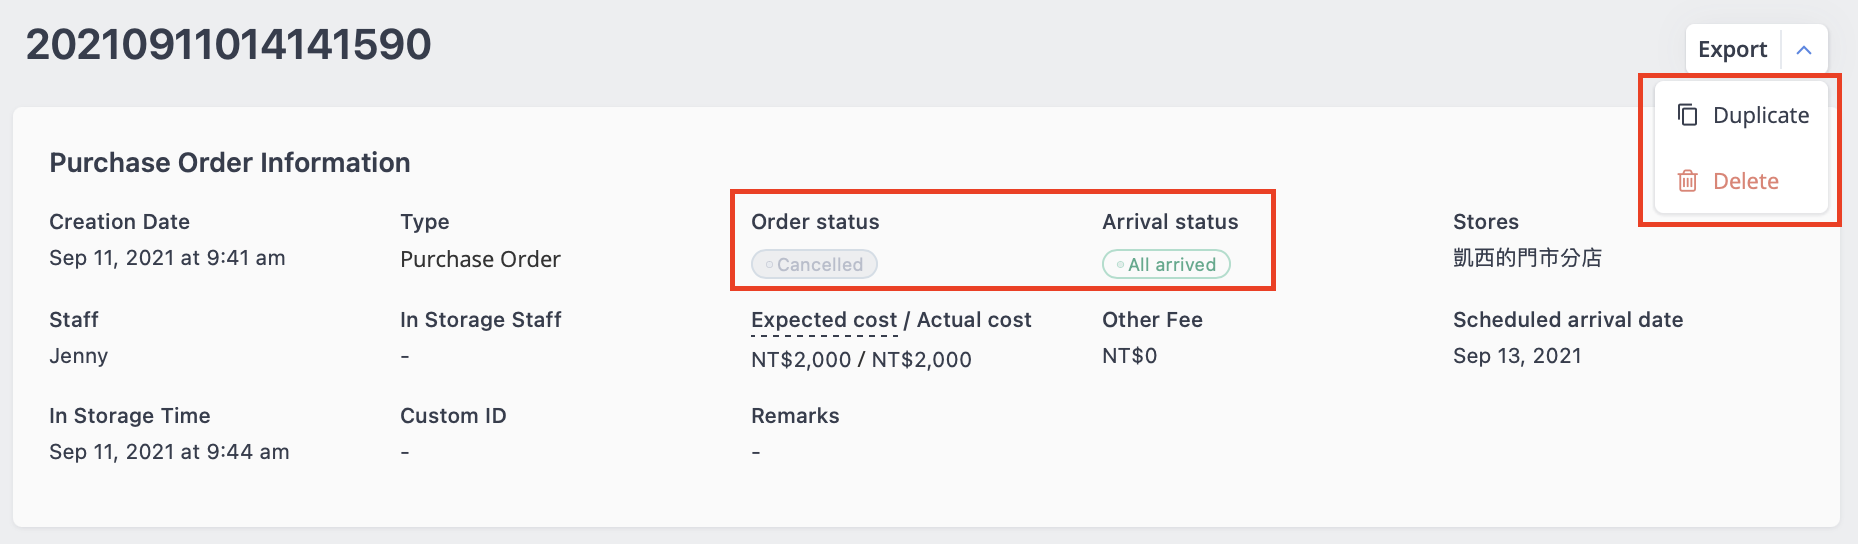This screenshot has width=1858, height=544.
Task: Select Duplicate from the dropdown menu
Action: pyautogui.click(x=1742, y=115)
